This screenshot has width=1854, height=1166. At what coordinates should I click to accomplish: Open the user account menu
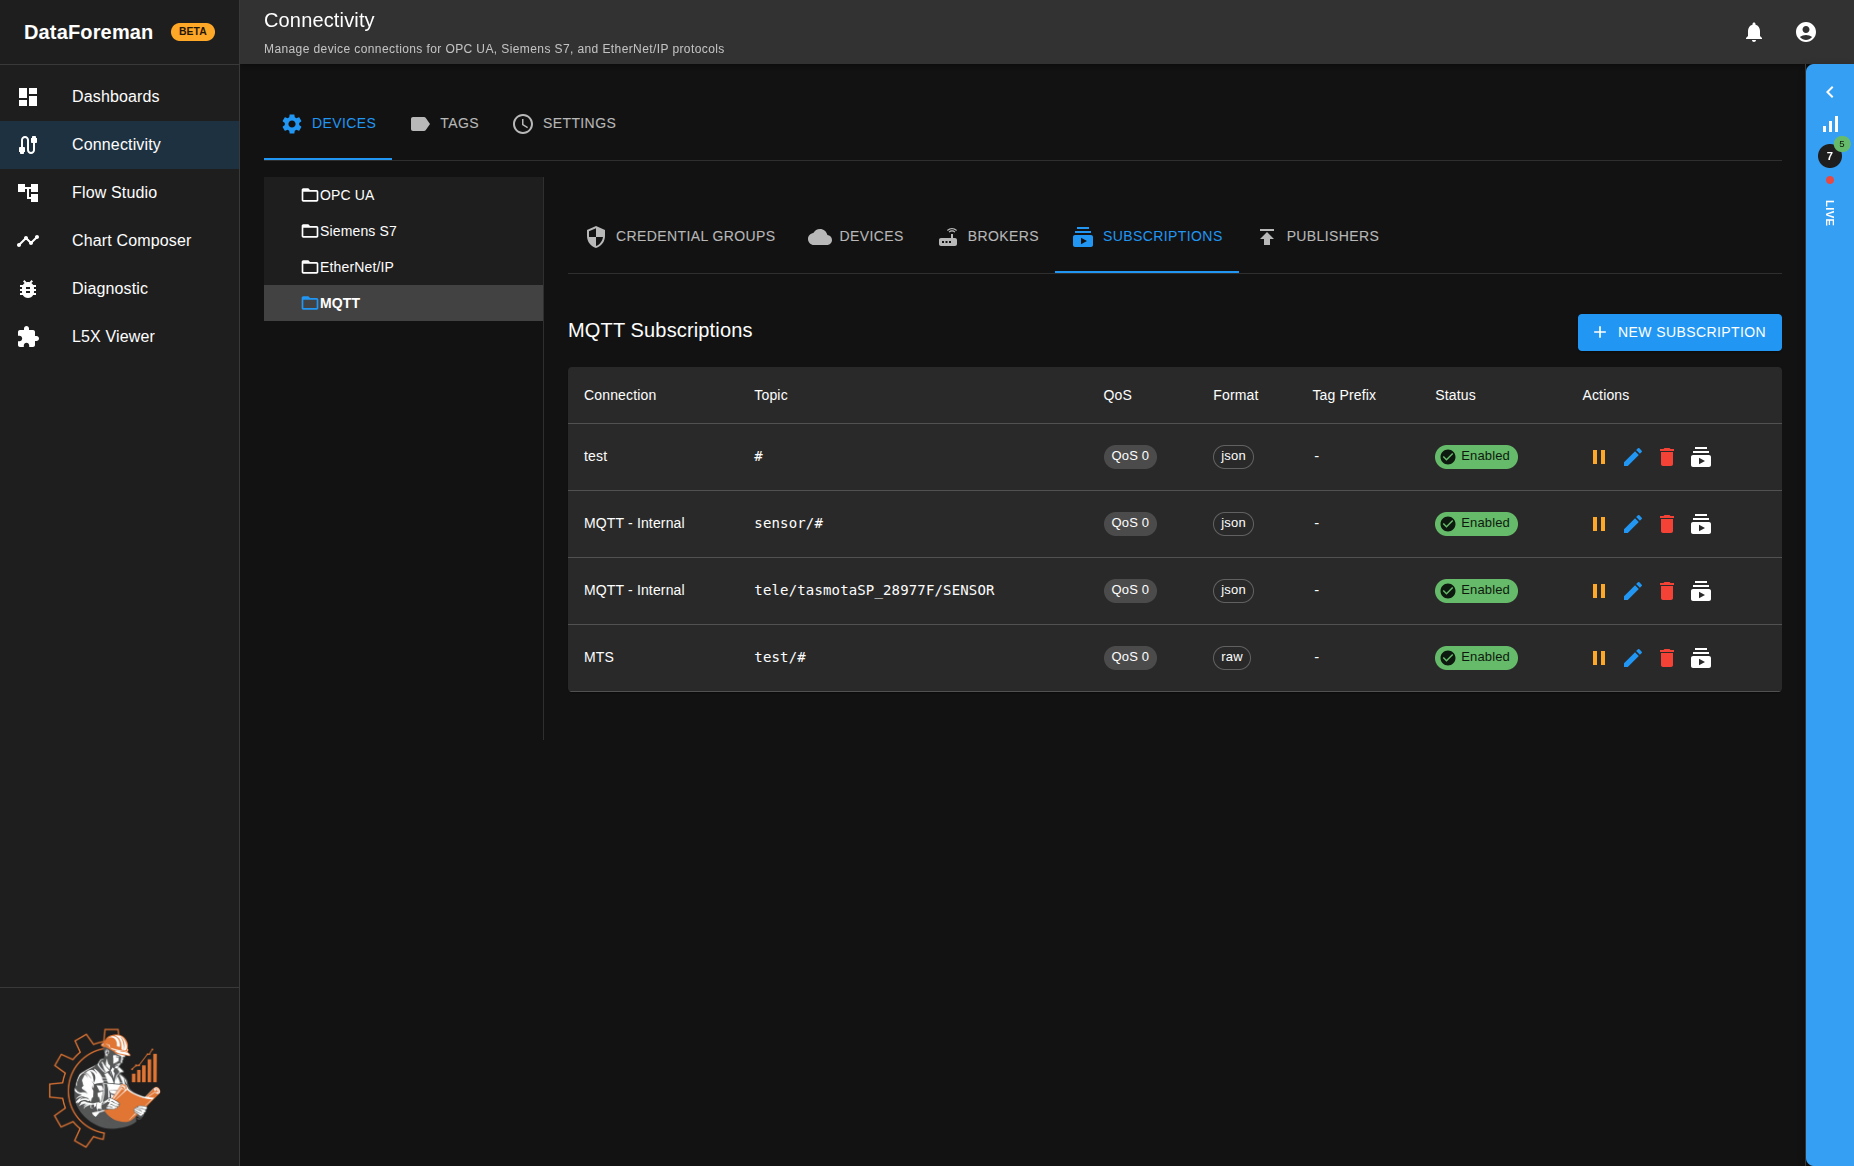(x=1805, y=31)
